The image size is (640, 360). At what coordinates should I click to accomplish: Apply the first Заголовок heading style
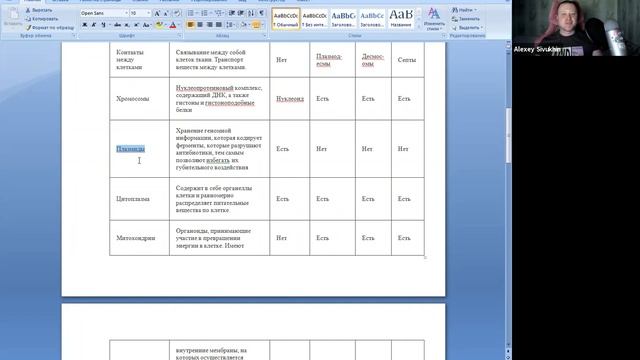tap(343, 19)
